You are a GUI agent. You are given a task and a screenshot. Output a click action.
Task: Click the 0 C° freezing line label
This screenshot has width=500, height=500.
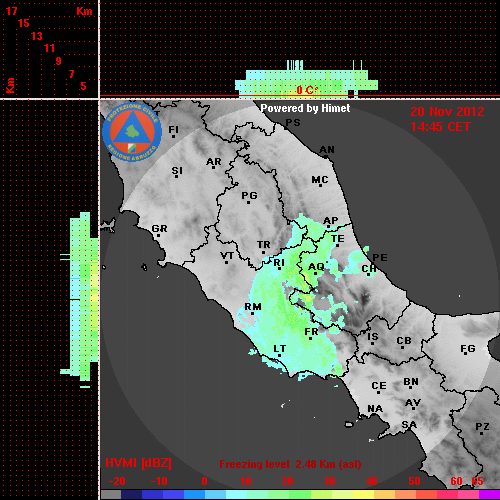(x=307, y=90)
